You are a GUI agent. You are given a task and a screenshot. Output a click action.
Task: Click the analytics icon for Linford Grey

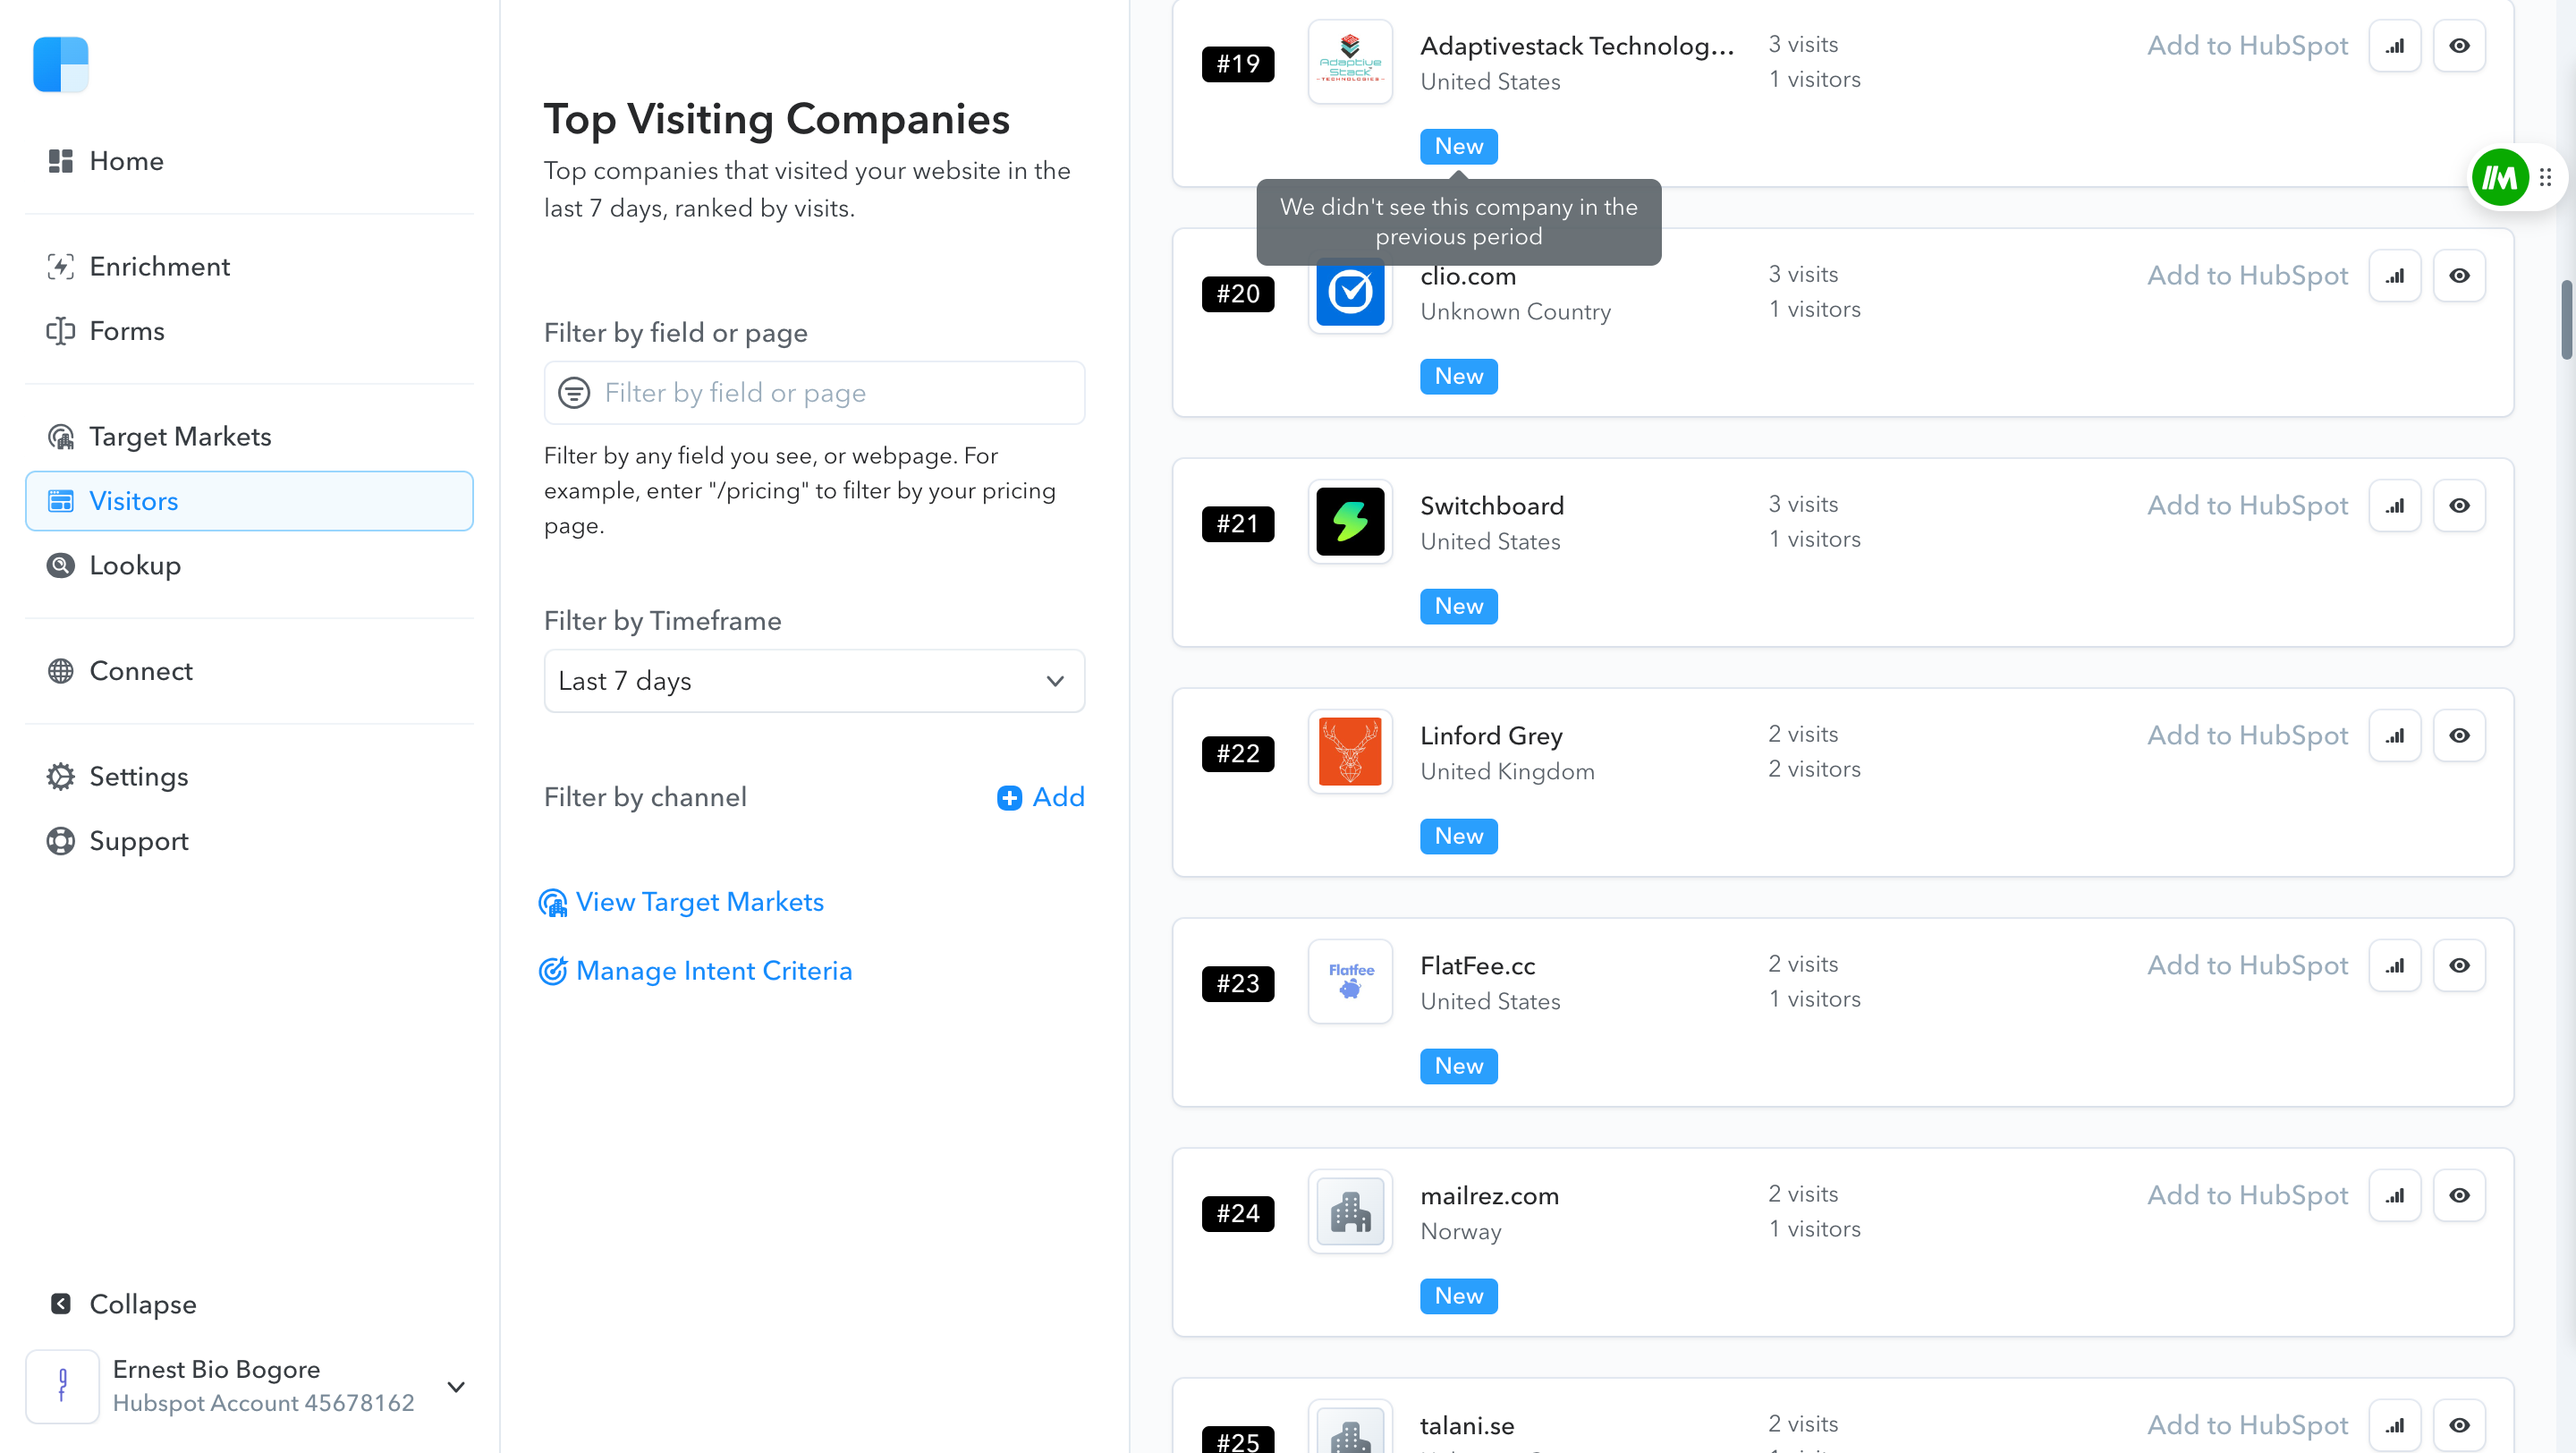pos(2395,736)
